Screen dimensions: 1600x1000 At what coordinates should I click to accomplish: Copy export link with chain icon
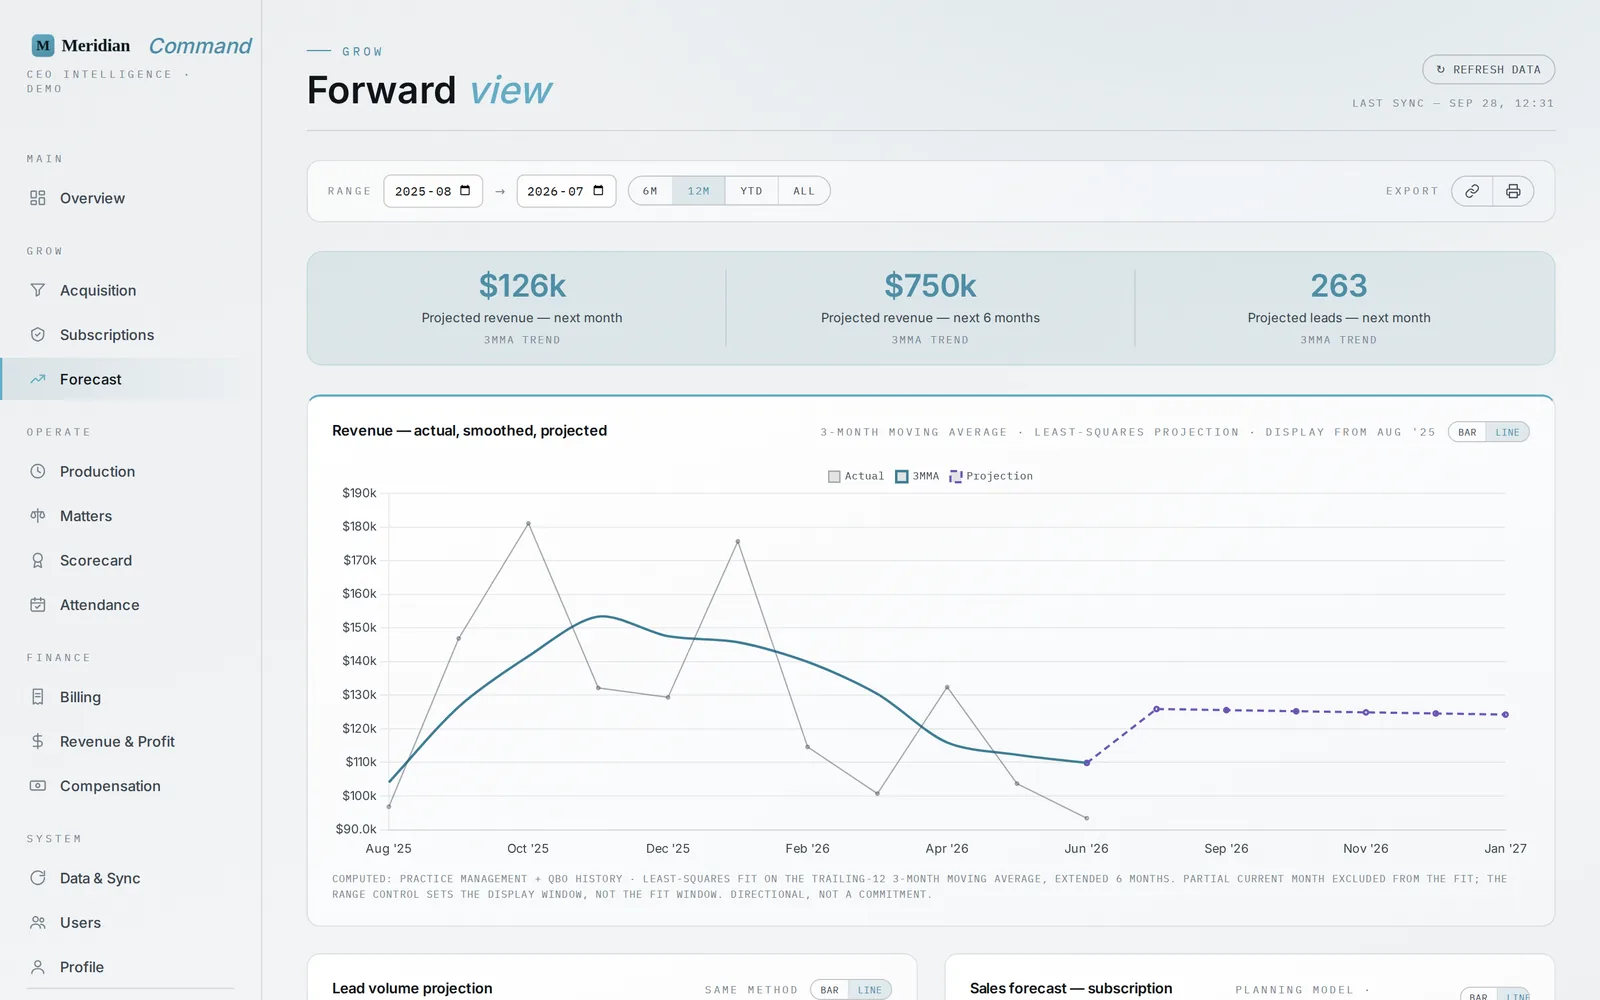(1472, 191)
